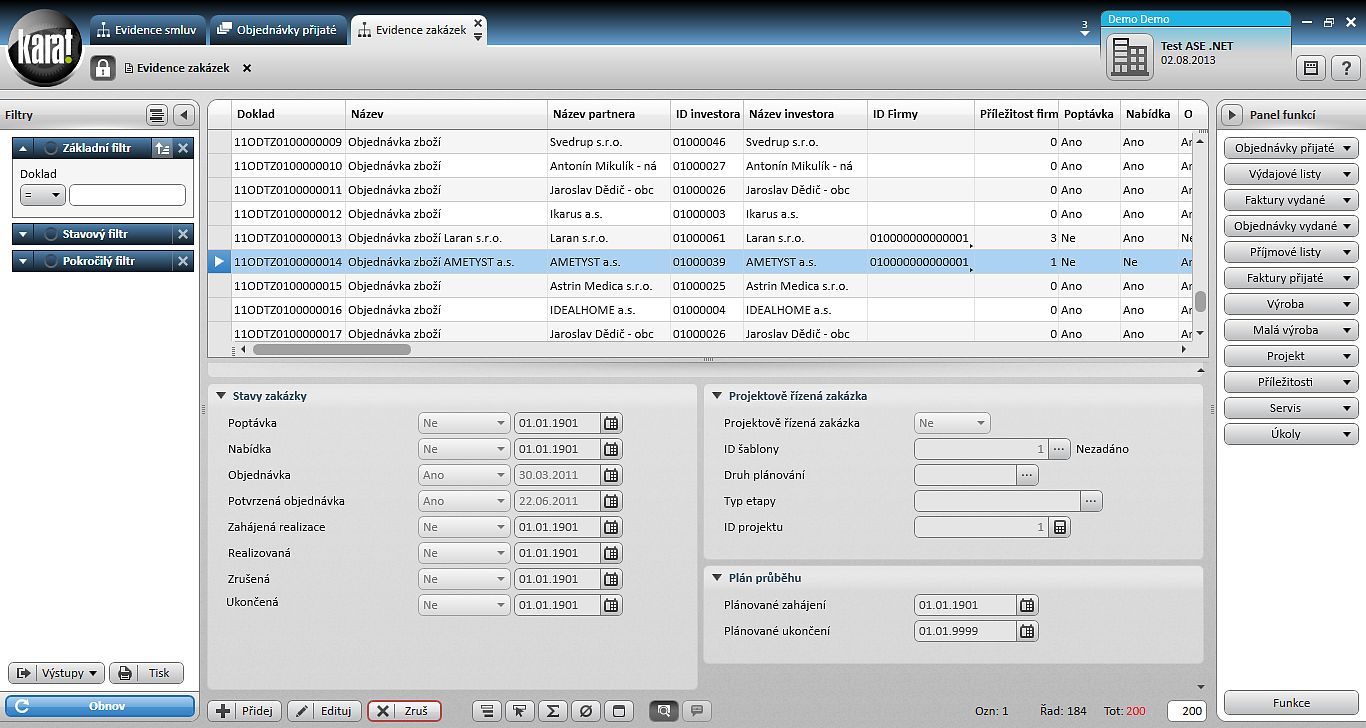This screenshot has height=728, width=1366.
Task: Collapse the Plán průběhu section
Action: click(x=717, y=578)
